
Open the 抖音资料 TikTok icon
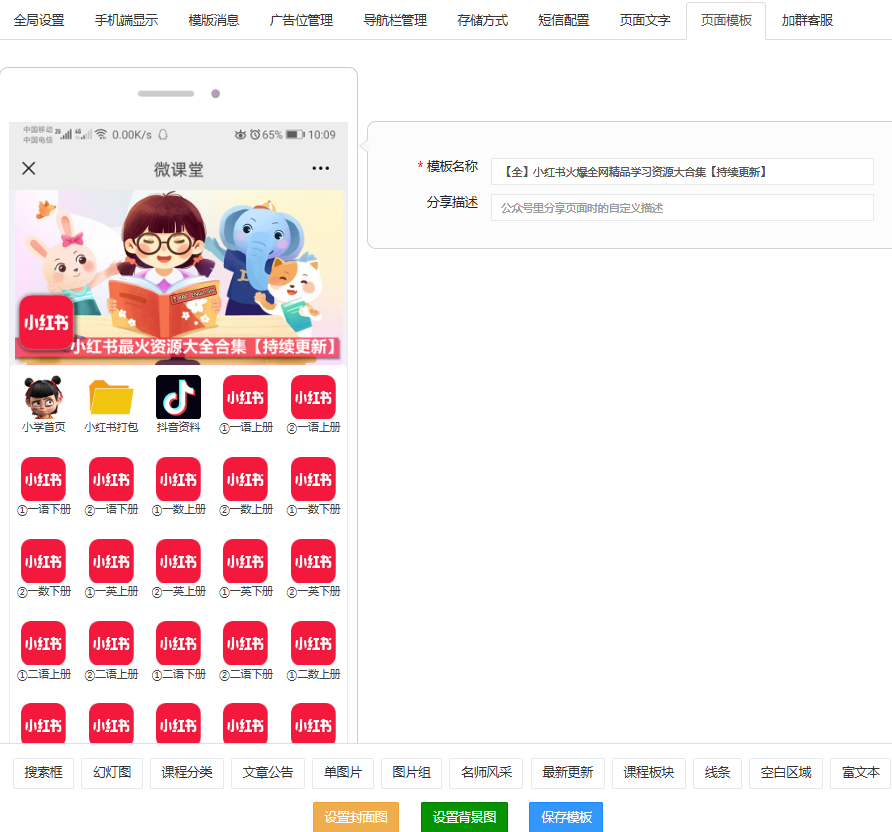point(178,398)
